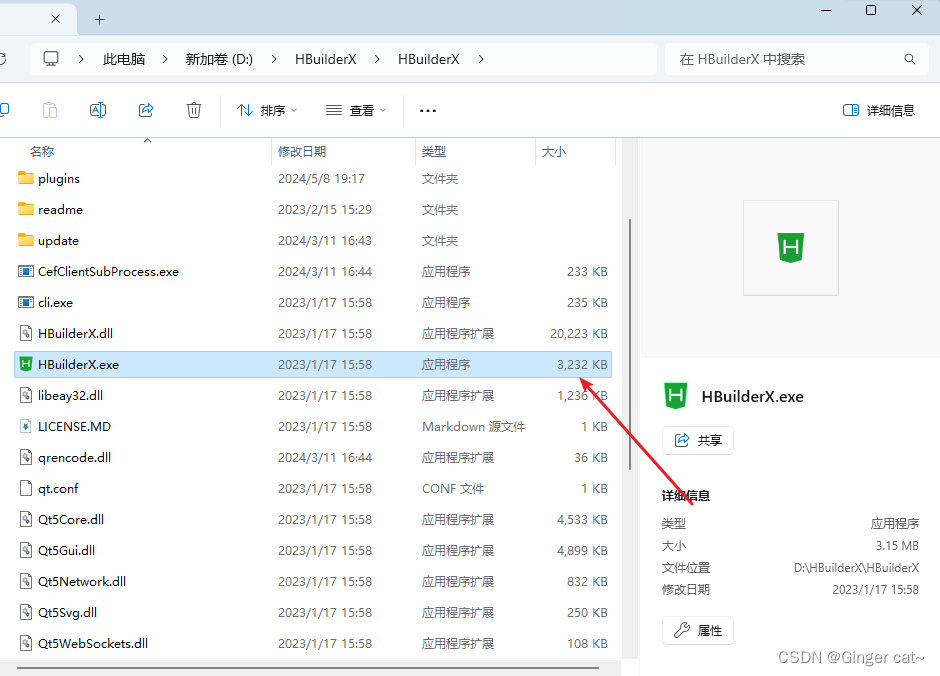Expand chevron at end of address path

point(481,59)
